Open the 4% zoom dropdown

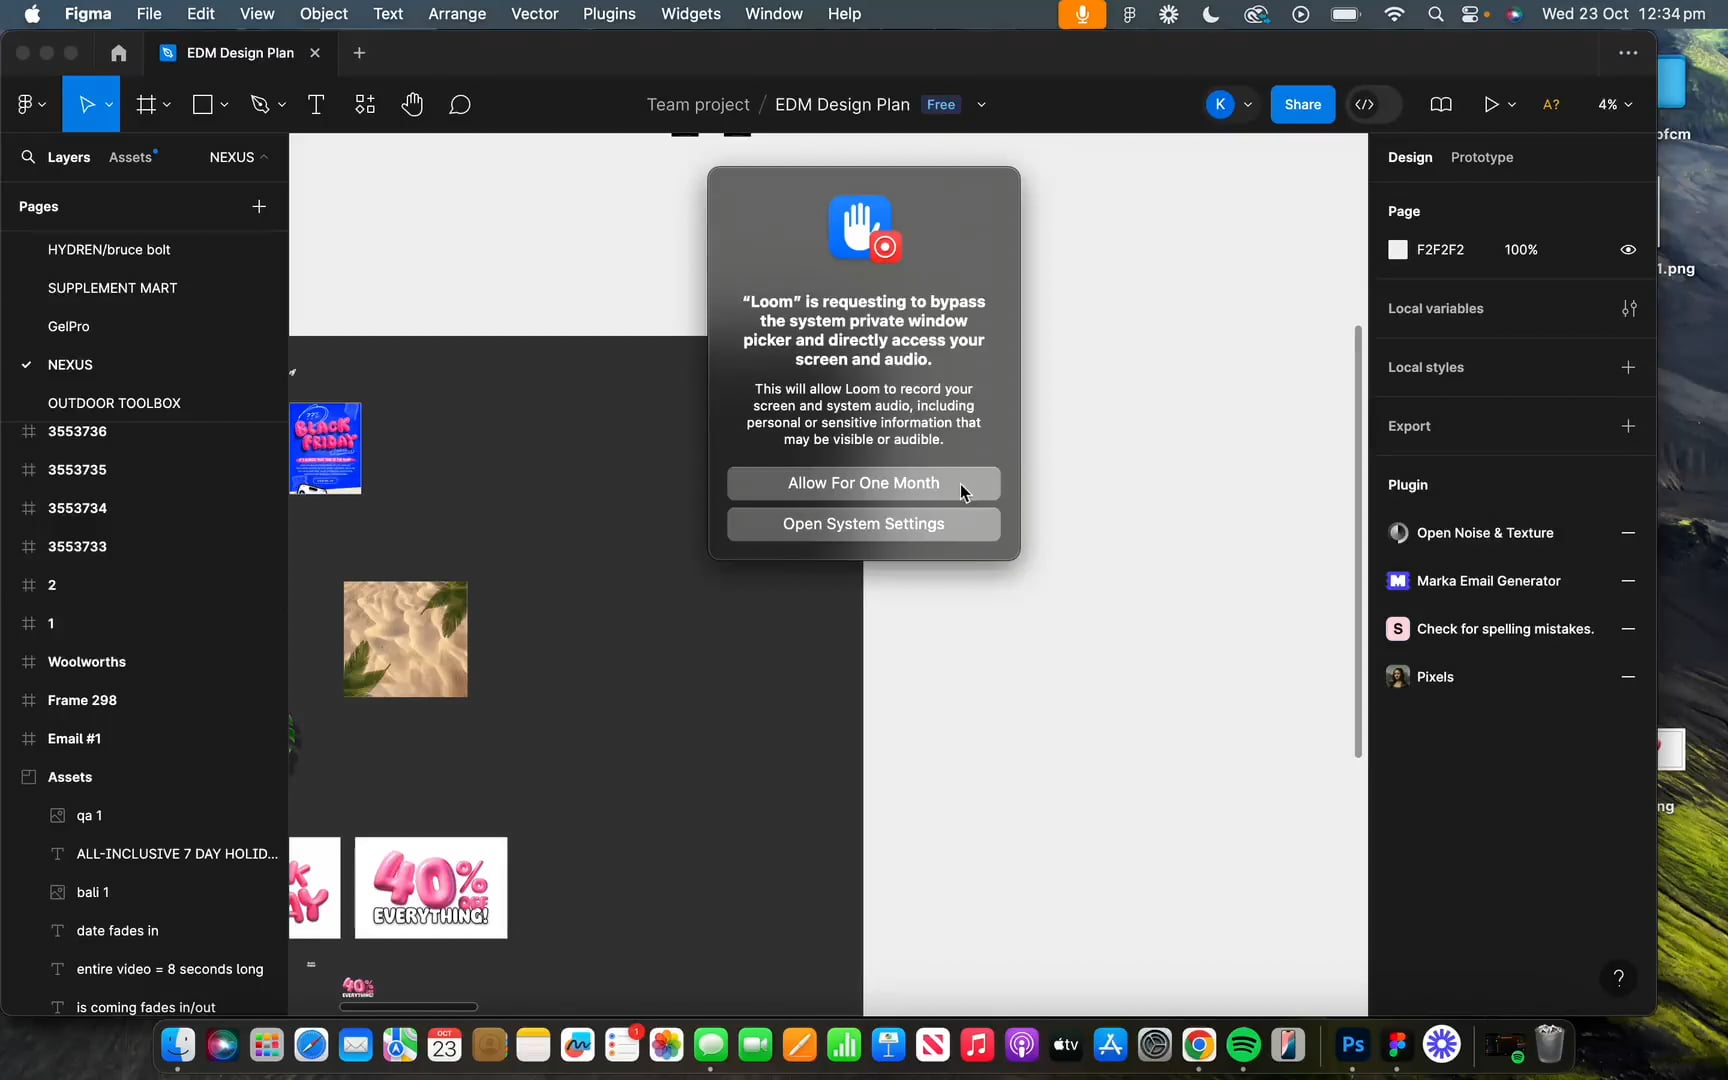point(1614,104)
